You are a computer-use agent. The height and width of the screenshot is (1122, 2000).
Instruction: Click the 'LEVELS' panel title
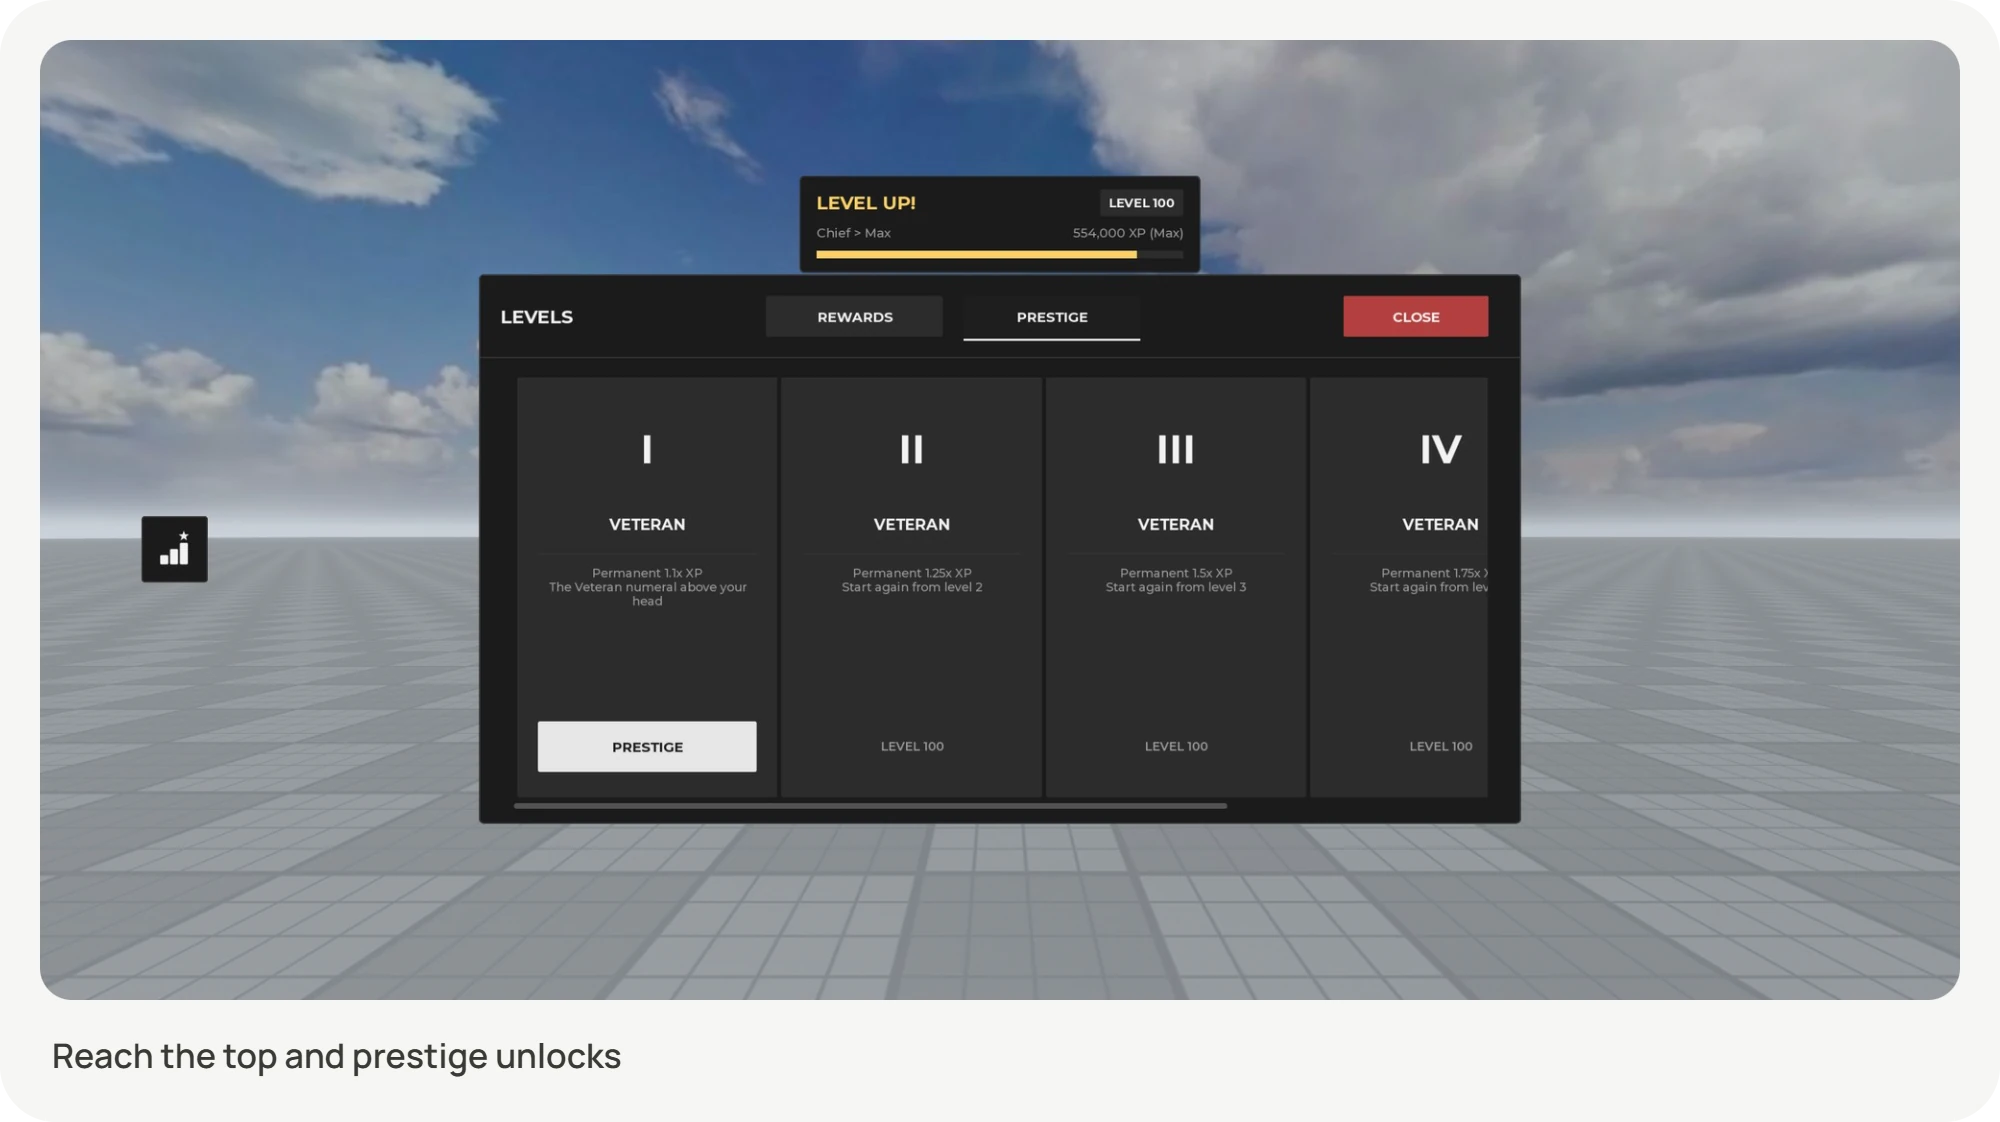pos(537,317)
